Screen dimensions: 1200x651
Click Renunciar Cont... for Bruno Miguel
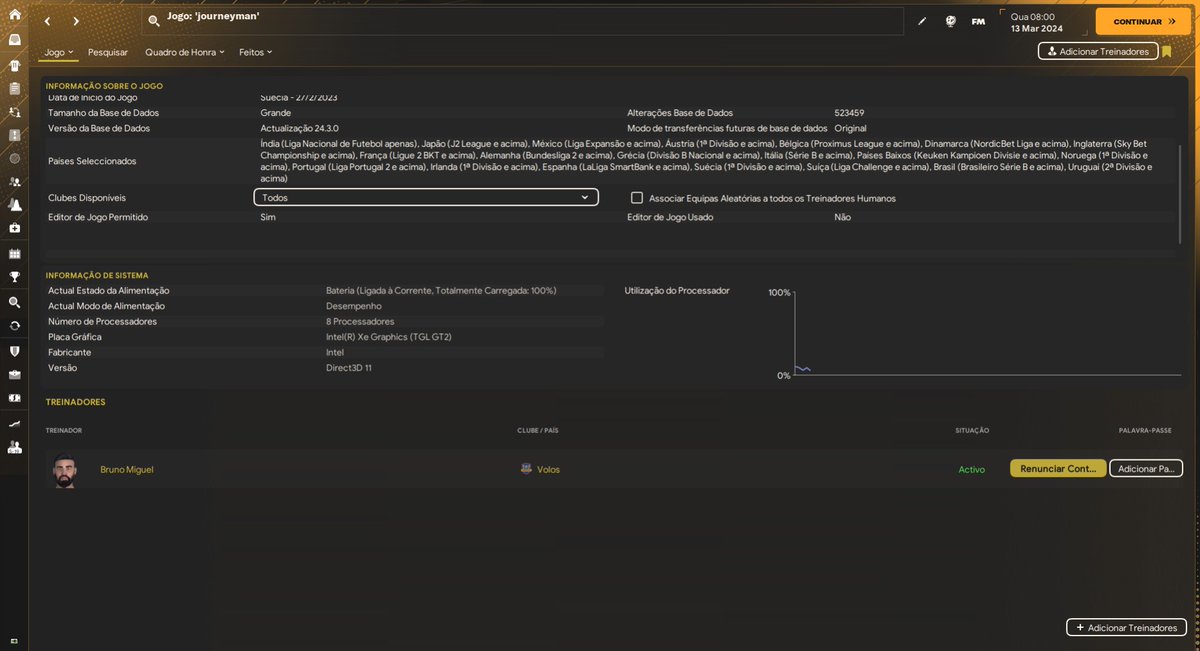pos(1058,468)
